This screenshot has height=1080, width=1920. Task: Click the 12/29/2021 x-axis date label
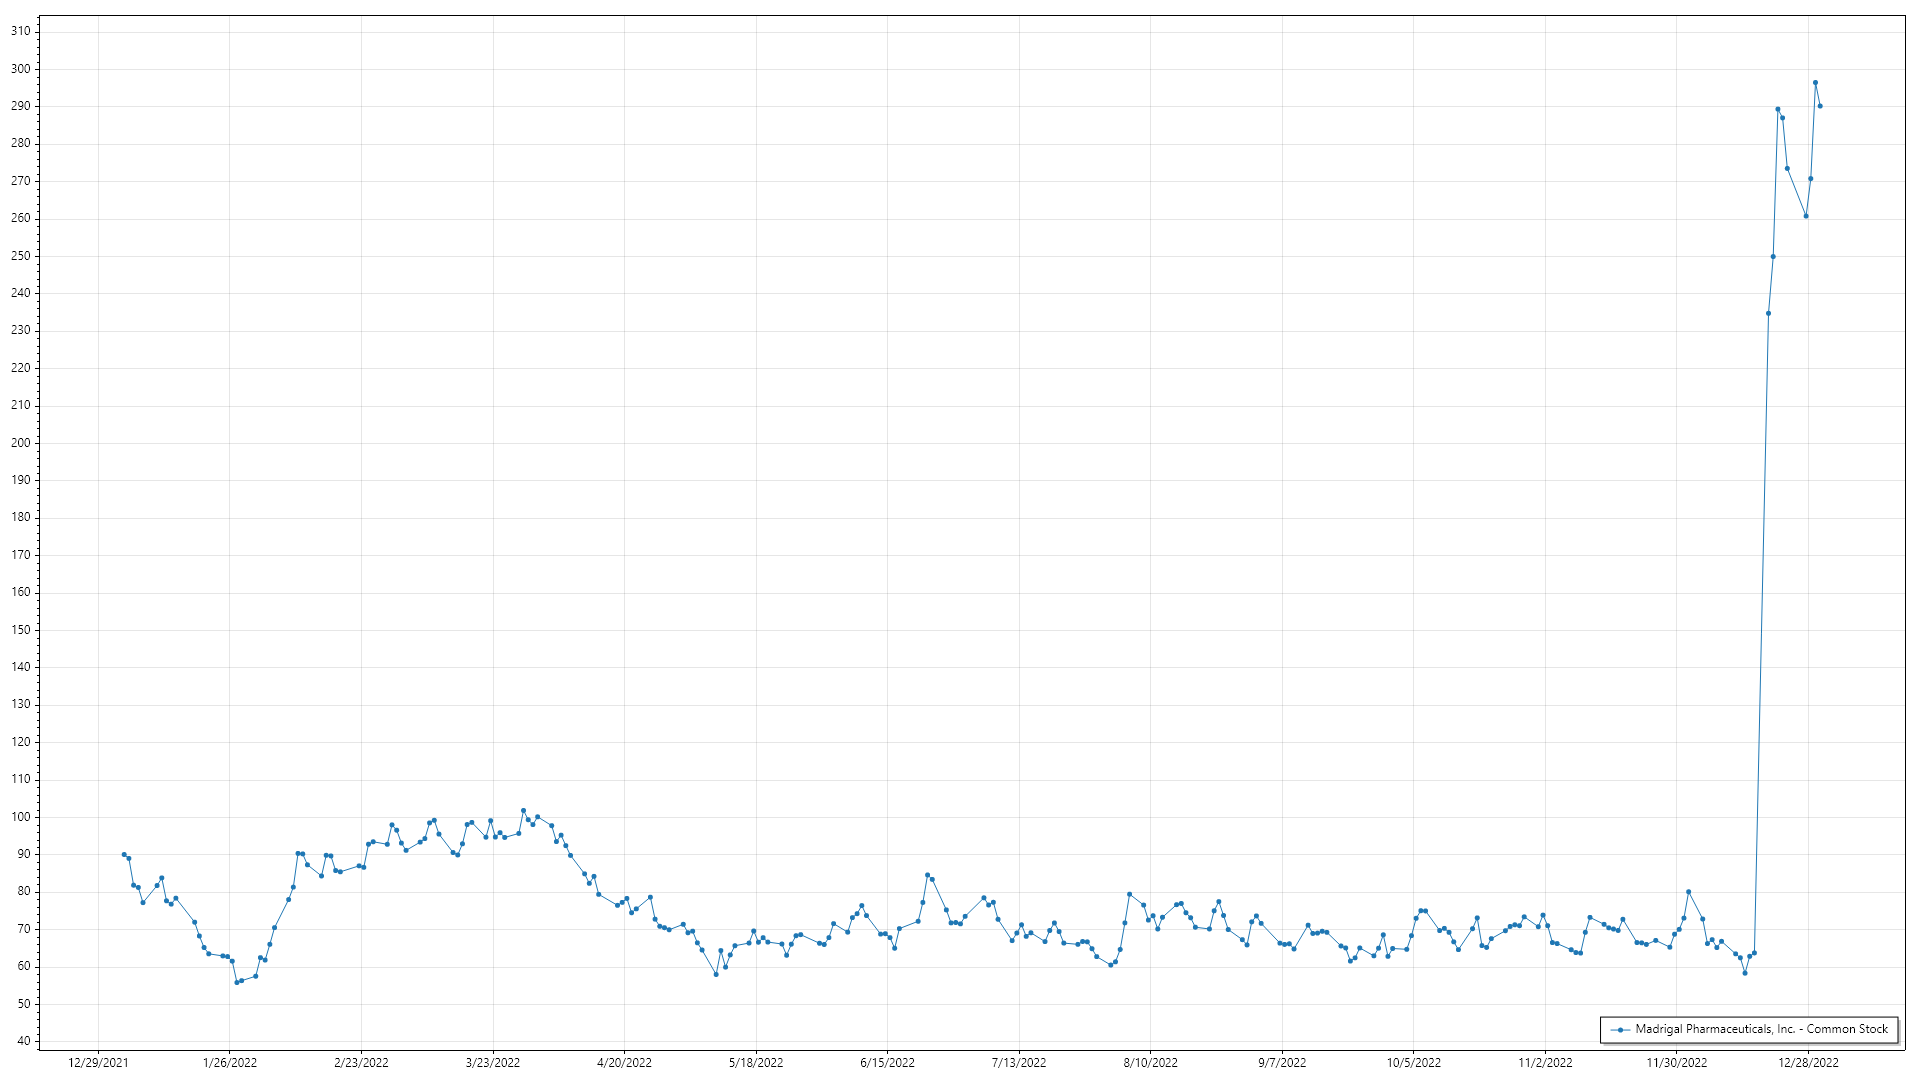98,1063
